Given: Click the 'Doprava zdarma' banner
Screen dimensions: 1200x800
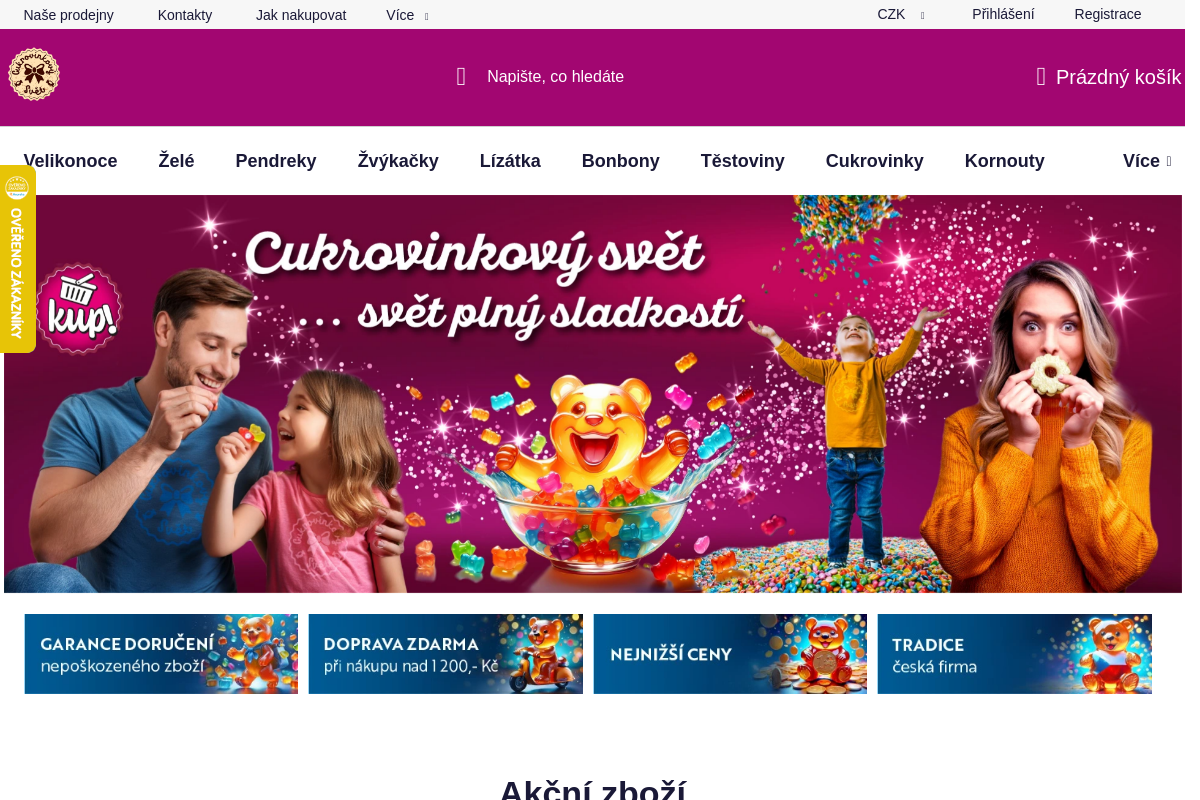Looking at the screenshot, I should 446,654.
